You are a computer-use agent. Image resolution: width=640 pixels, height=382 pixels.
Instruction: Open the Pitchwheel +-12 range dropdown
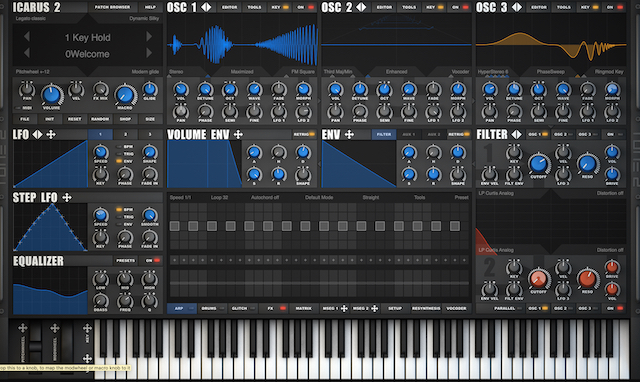(33, 71)
